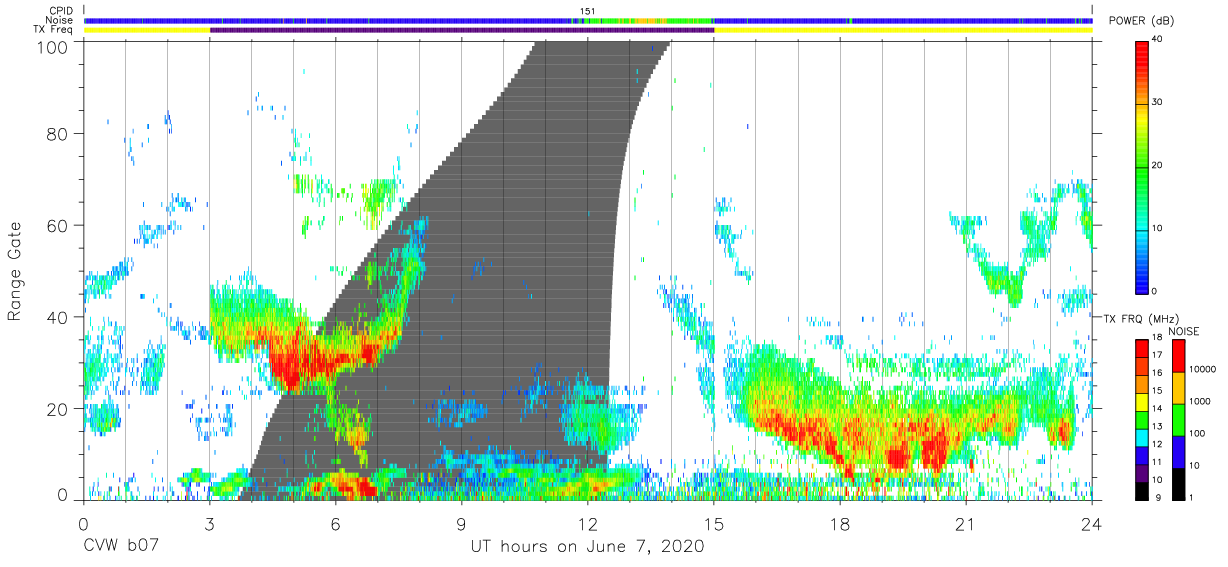Select the 10 tick on POWER scale
The image size is (1228, 567).
point(1158,228)
